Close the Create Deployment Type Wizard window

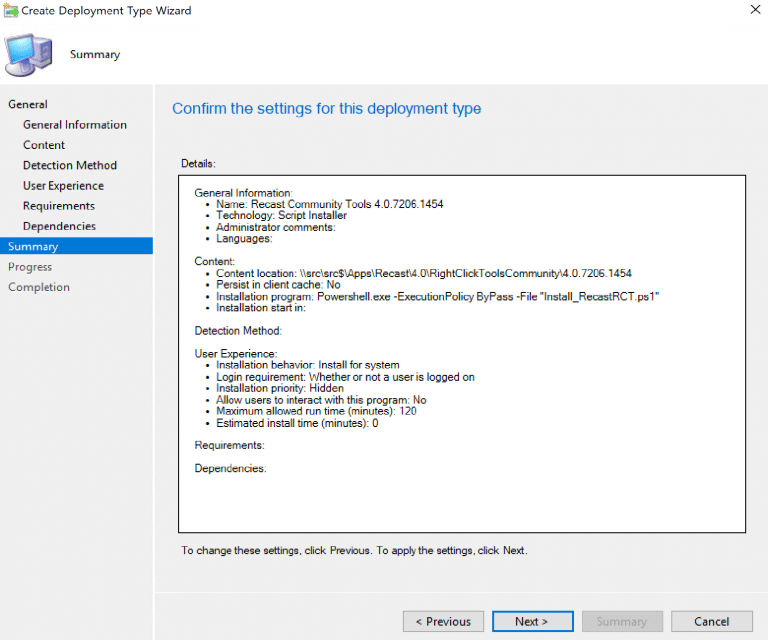pyautogui.click(x=748, y=11)
